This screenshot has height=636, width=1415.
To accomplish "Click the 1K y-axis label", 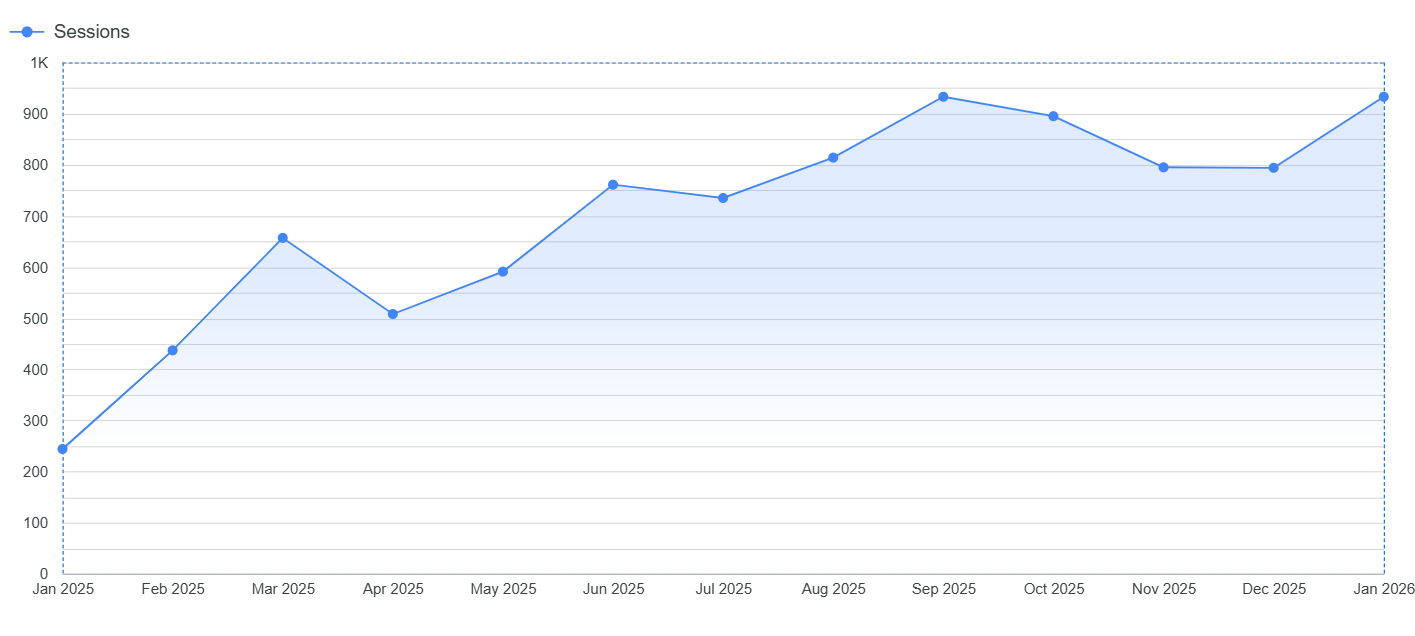I will click(39, 63).
